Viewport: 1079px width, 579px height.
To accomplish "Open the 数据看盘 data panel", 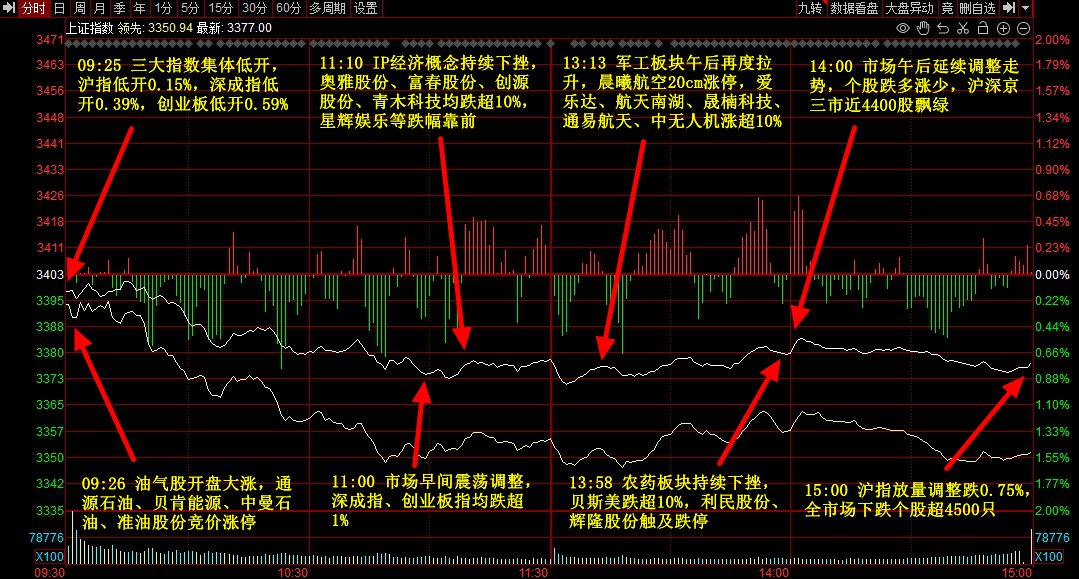I will 854,8.
